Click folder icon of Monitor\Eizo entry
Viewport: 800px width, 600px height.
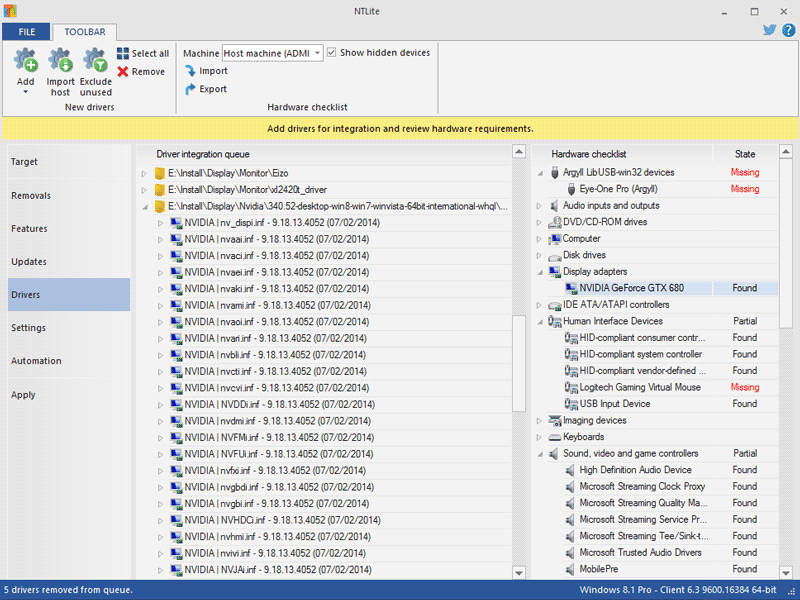coord(160,173)
